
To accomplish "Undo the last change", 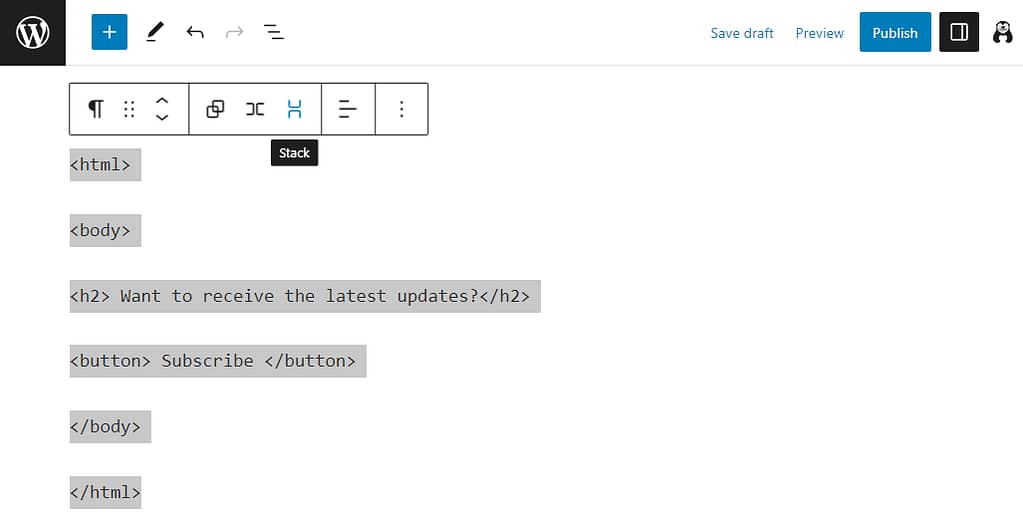I will coord(195,32).
